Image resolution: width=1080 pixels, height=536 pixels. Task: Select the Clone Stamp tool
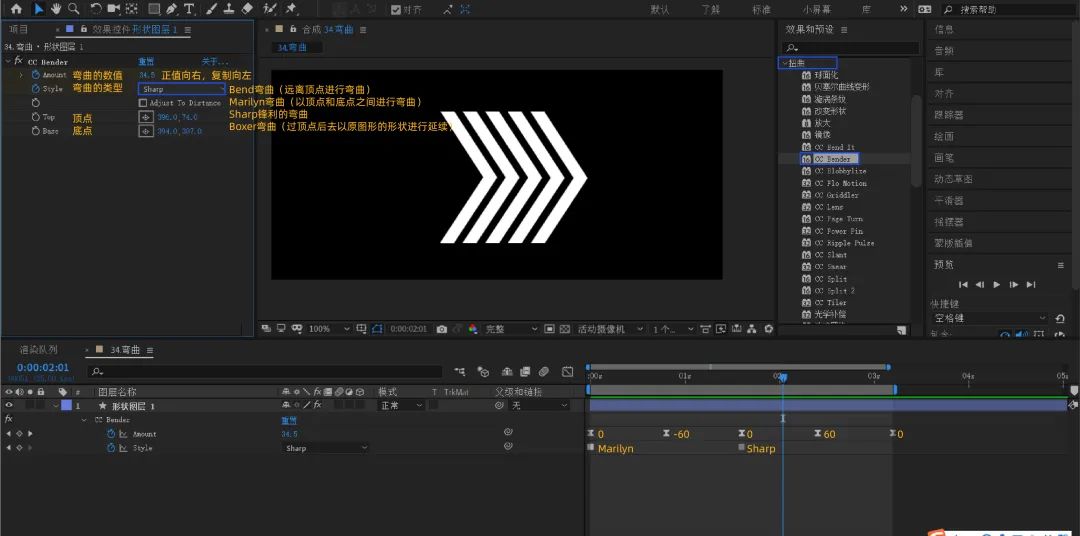click(x=230, y=9)
